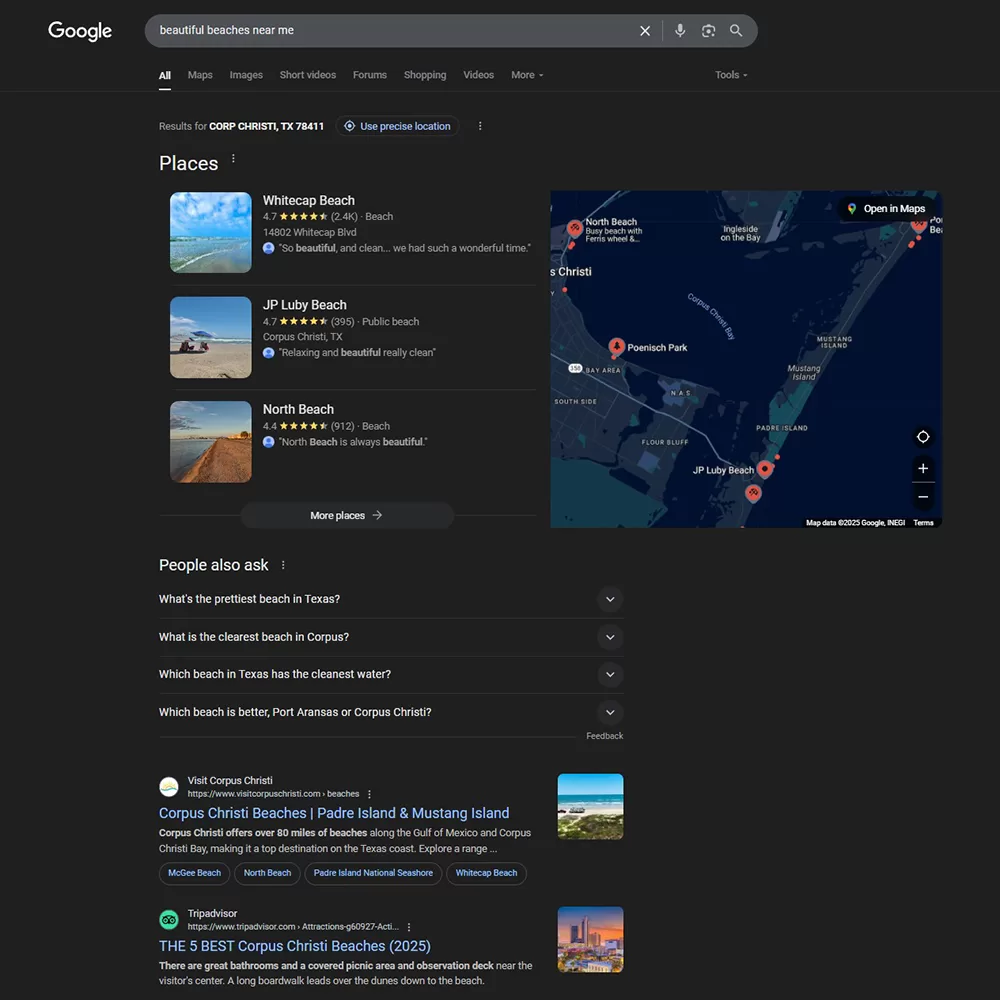Select JP Luby Beach map pin
Image resolution: width=1000 pixels, height=1000 pixels.
pos(765,470)
